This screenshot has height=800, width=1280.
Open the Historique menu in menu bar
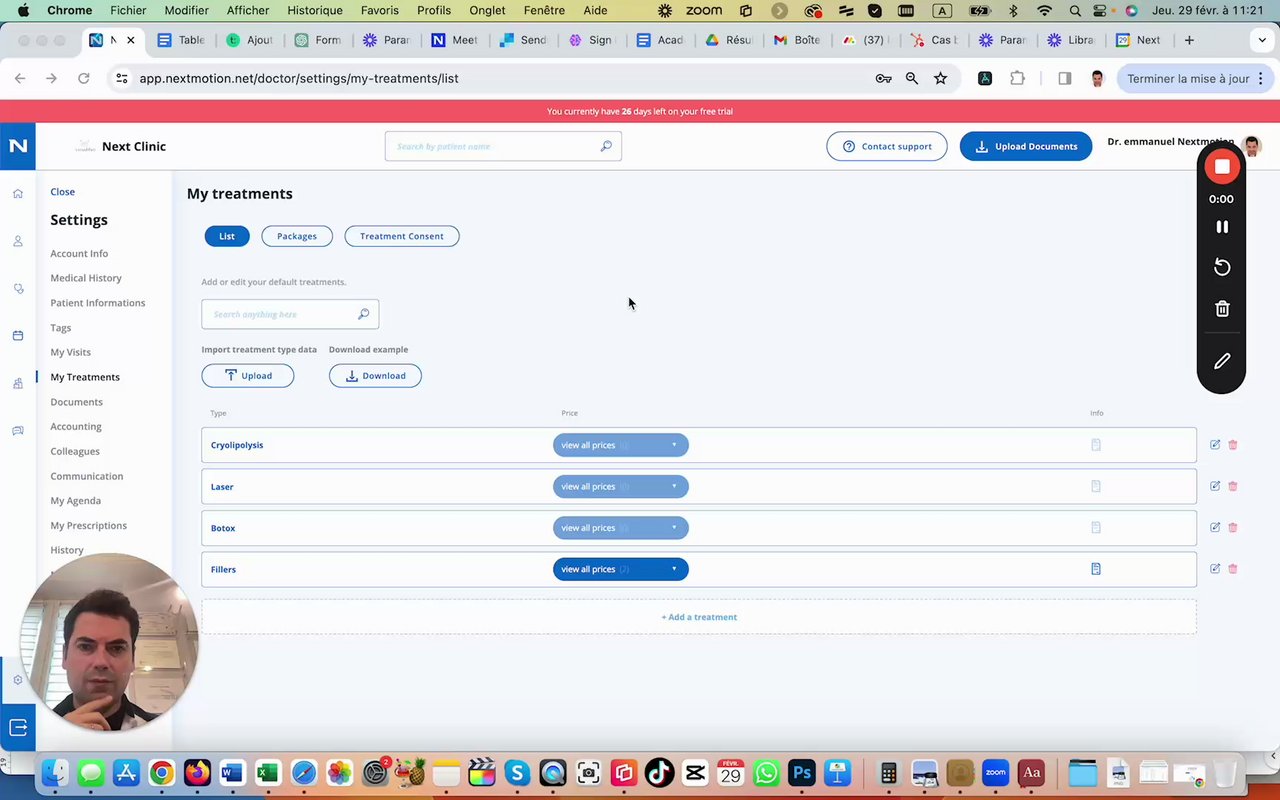coord(315,10)
